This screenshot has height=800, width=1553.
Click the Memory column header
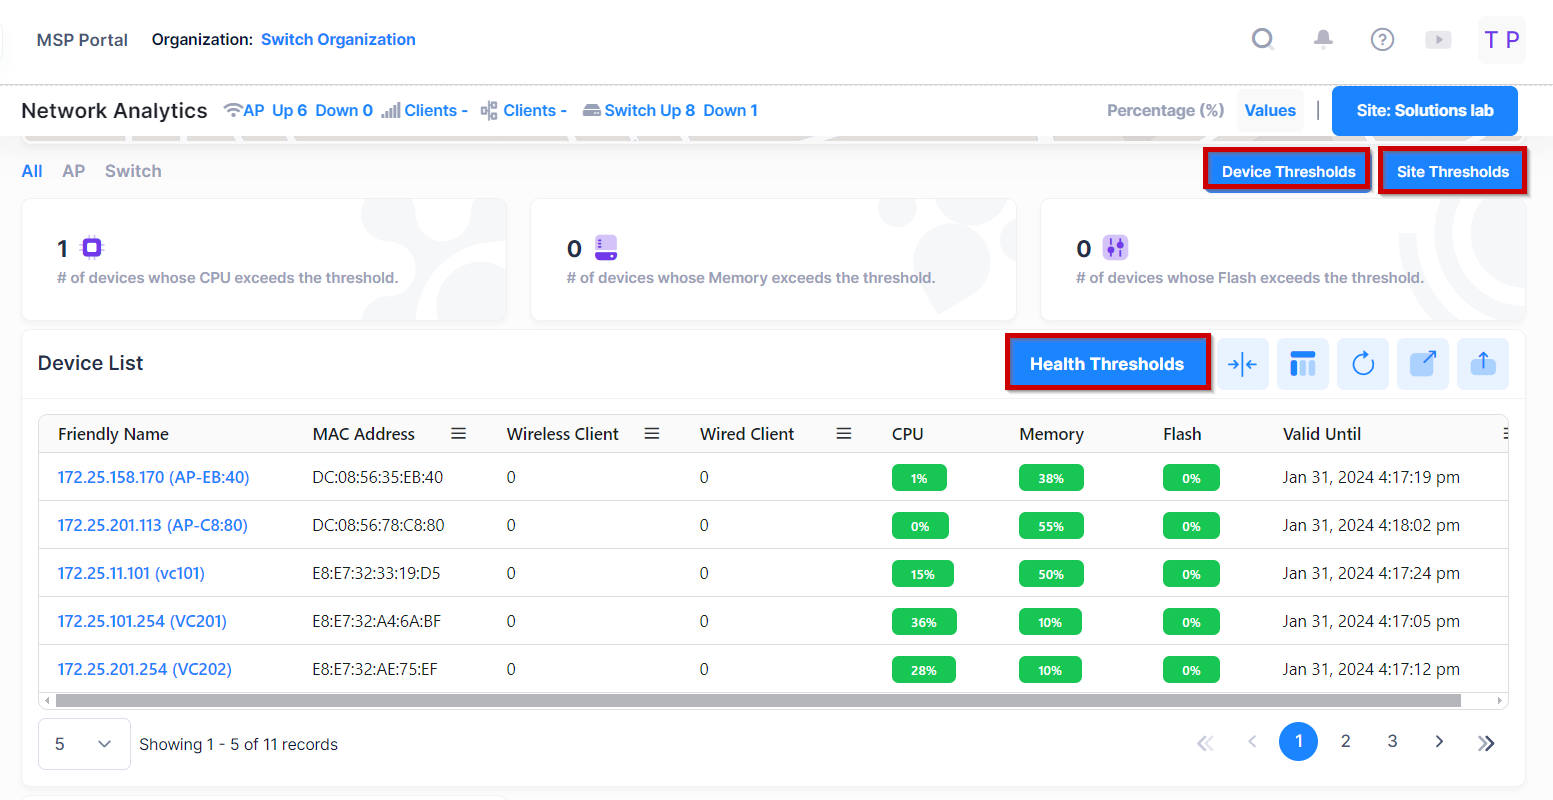pos(1051,434)
